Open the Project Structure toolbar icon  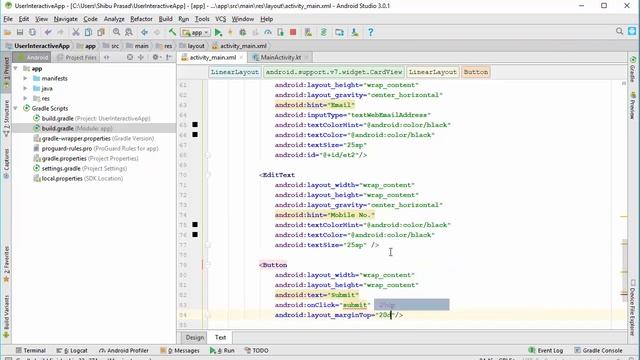339,32
